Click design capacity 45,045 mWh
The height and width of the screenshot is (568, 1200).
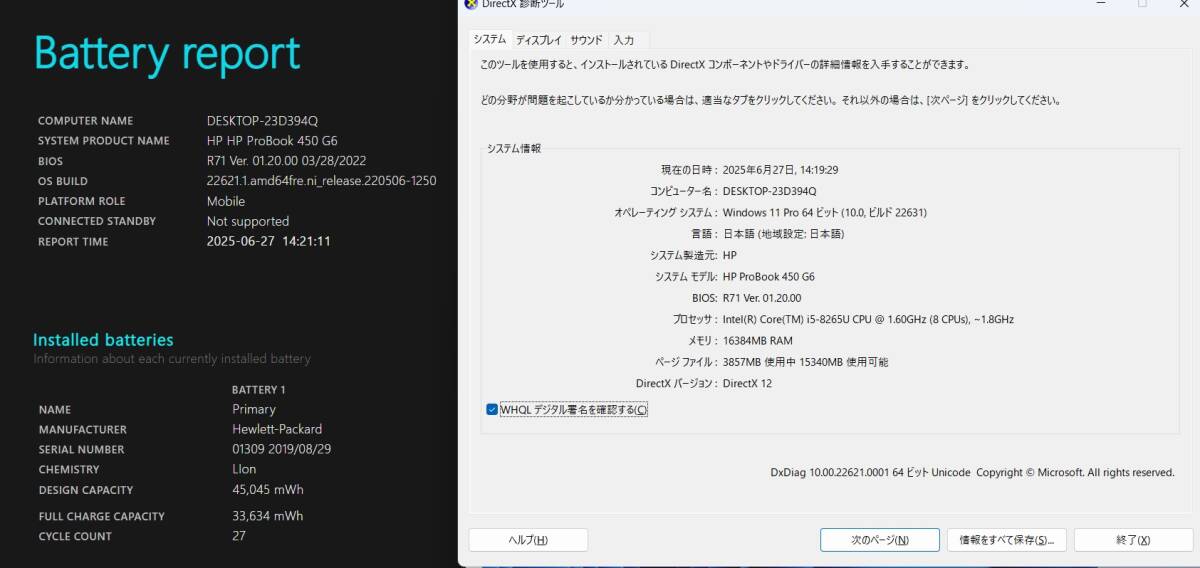(x=267, y=490)
